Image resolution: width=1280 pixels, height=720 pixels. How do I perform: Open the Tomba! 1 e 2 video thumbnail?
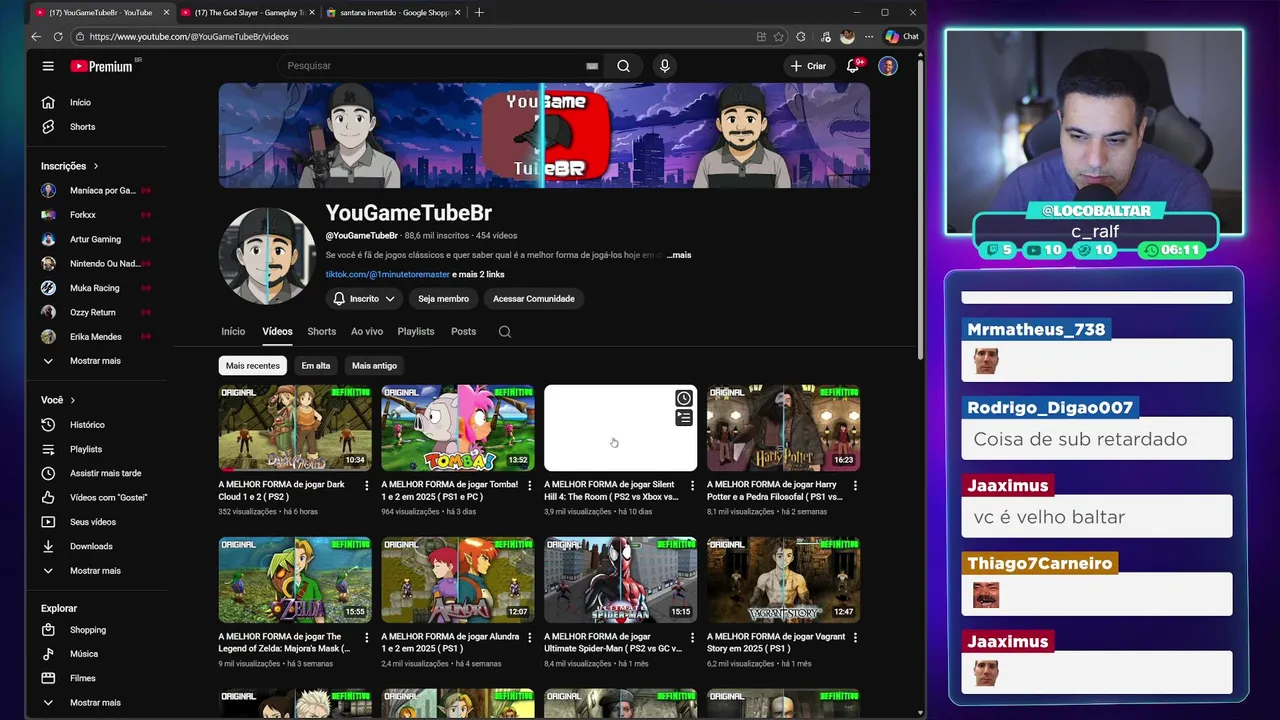coord(458,428)
